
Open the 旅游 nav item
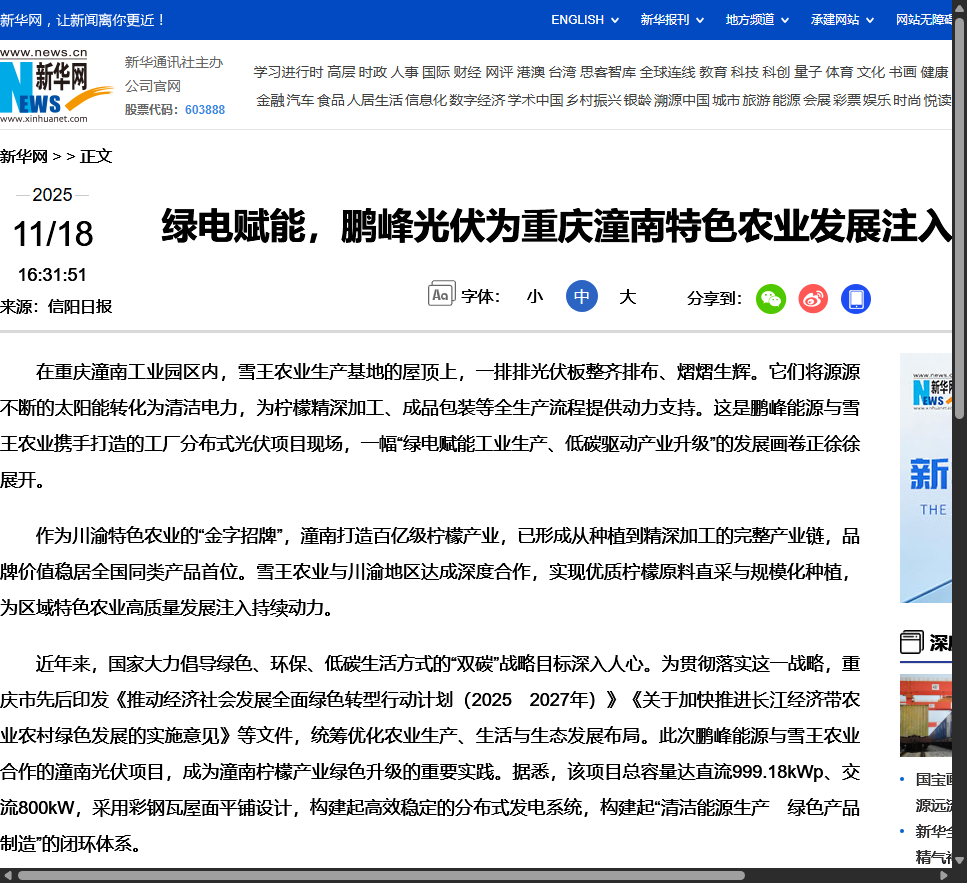click(756, 100)
